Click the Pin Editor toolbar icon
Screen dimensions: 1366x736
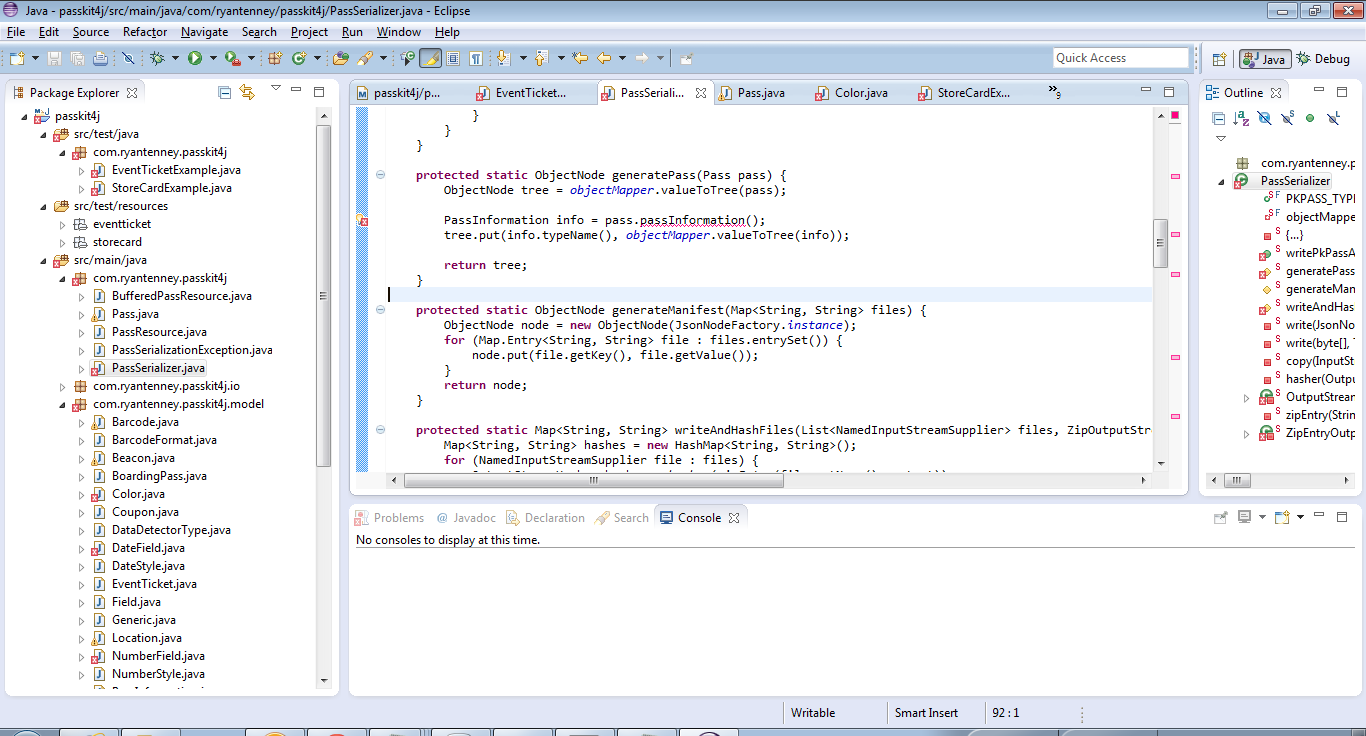click(x=686, y=58)
